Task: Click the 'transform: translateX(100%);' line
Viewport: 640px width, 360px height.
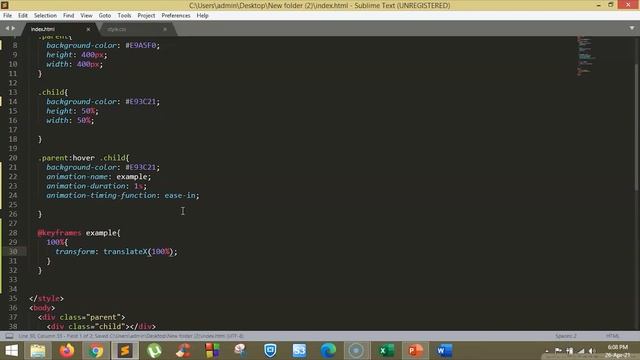Action: click(116, 252)
